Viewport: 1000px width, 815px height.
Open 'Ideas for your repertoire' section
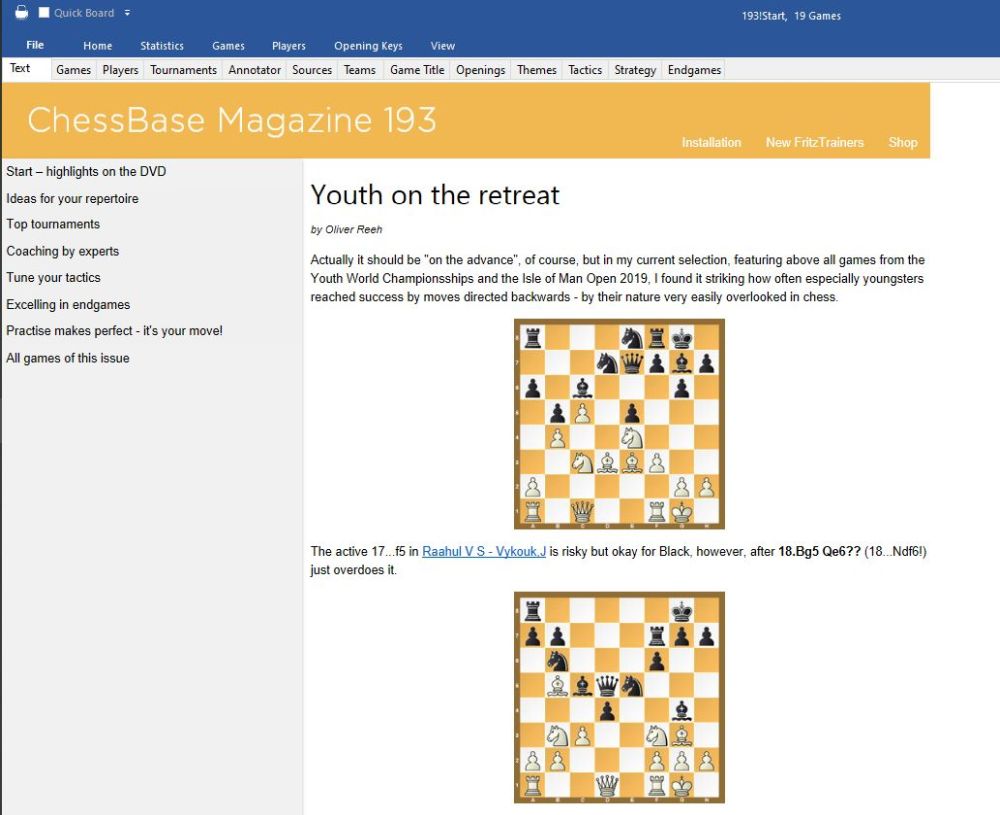click(x=72, y=198)
